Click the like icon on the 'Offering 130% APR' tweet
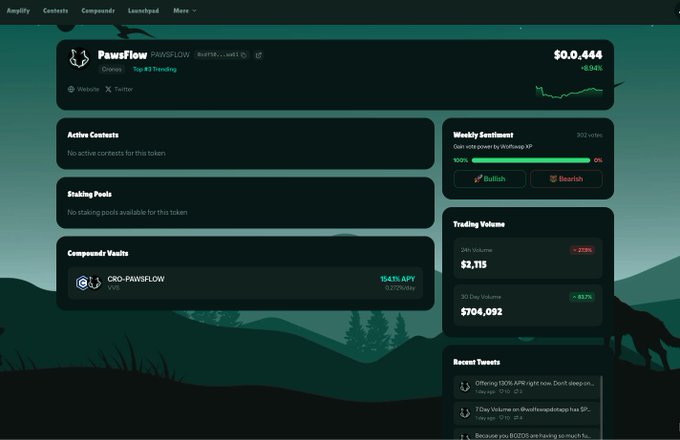Image resolution: width=680 pixels, height=440 pixels. point(501,391)
